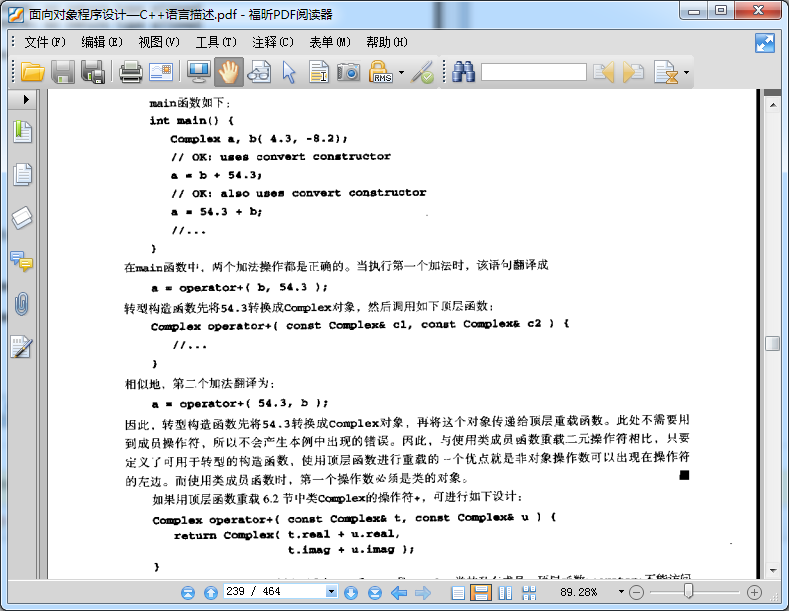
Task: Click the pen sign/validate icon
Action: tap(422, 72)
